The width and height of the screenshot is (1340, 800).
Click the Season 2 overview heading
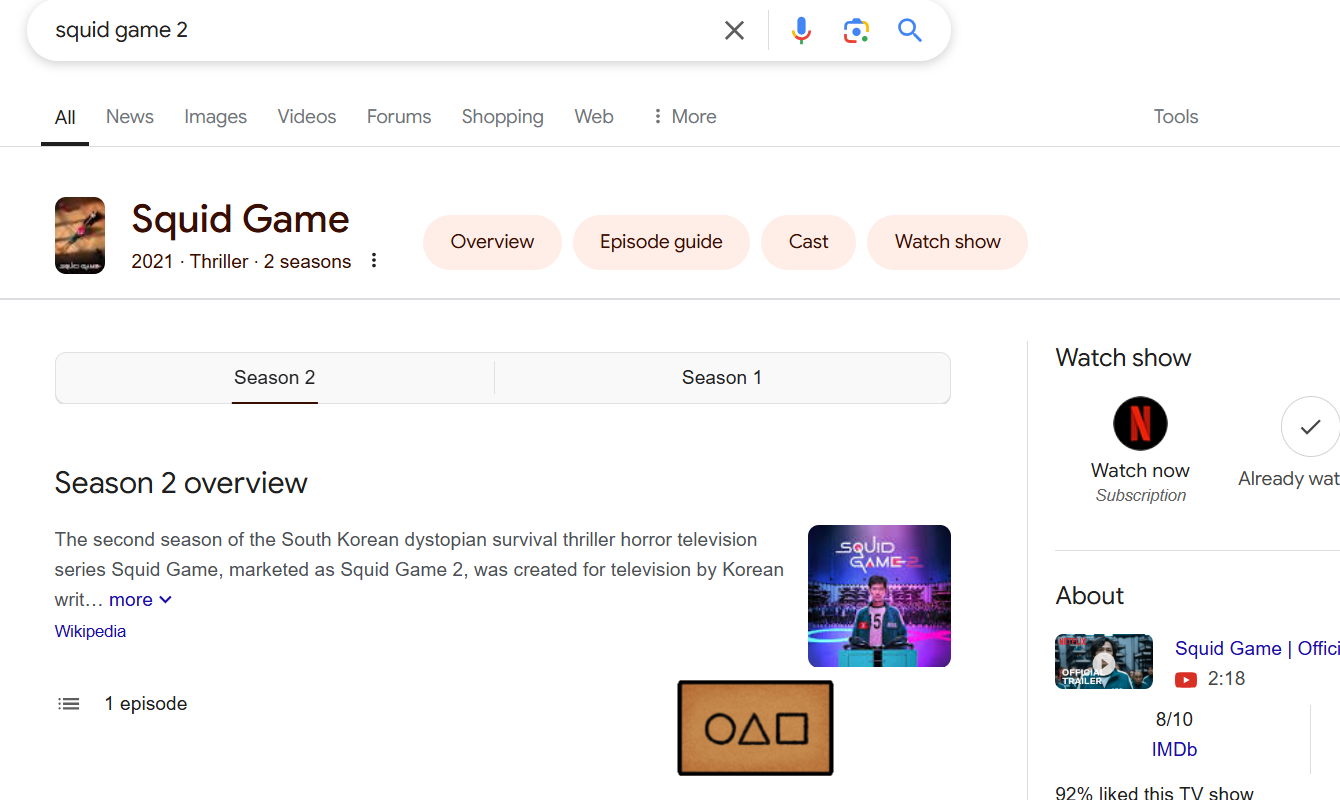(x=181, y=483)
